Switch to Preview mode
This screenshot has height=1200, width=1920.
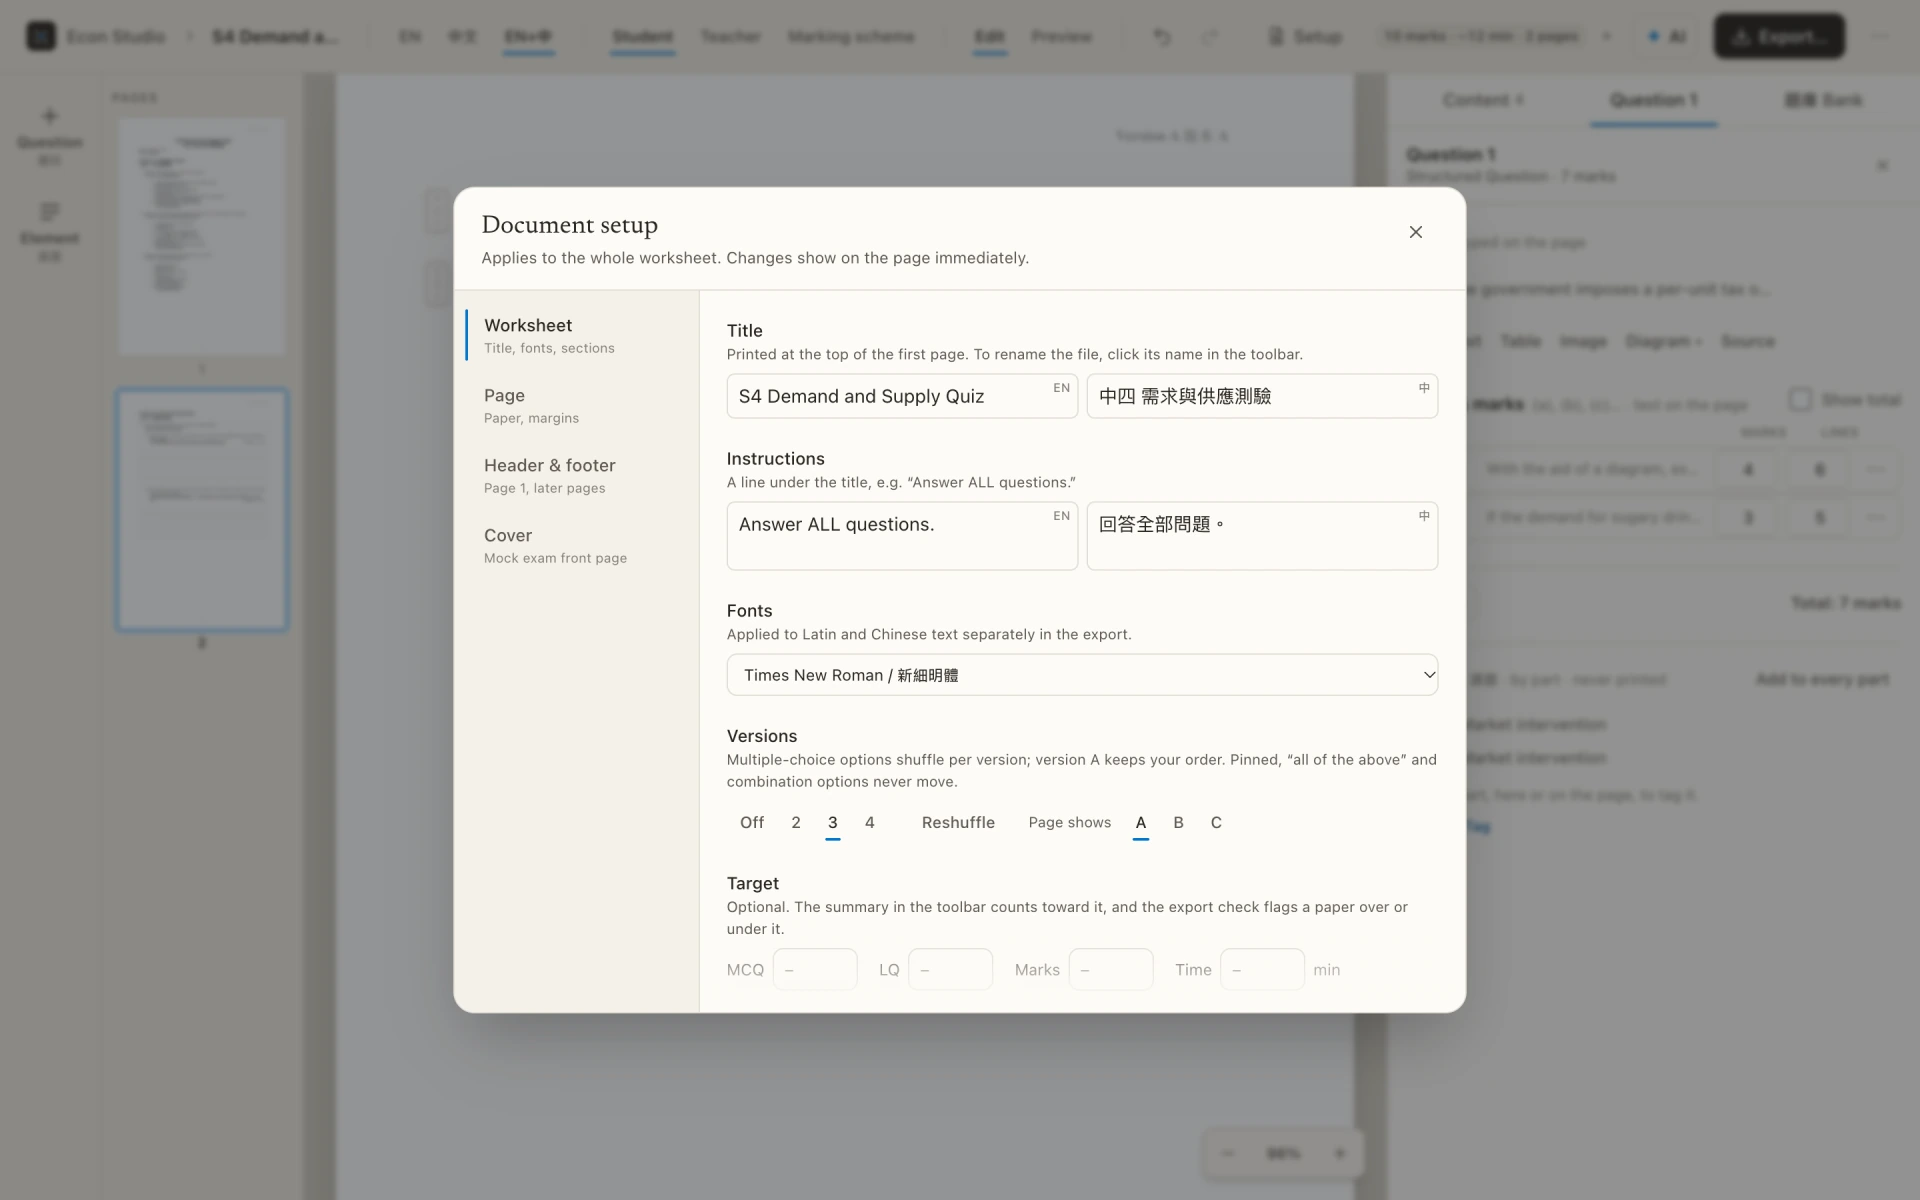click(1061, 36)
